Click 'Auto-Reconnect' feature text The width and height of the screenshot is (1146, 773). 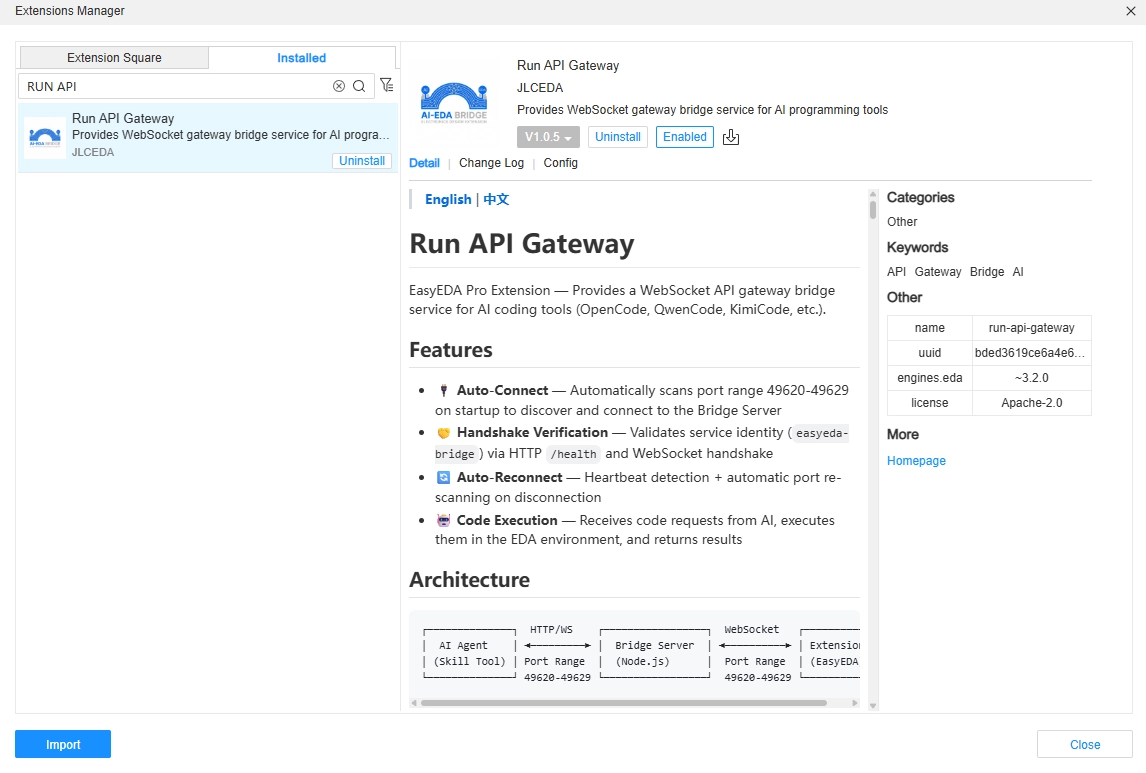(509, 477)
